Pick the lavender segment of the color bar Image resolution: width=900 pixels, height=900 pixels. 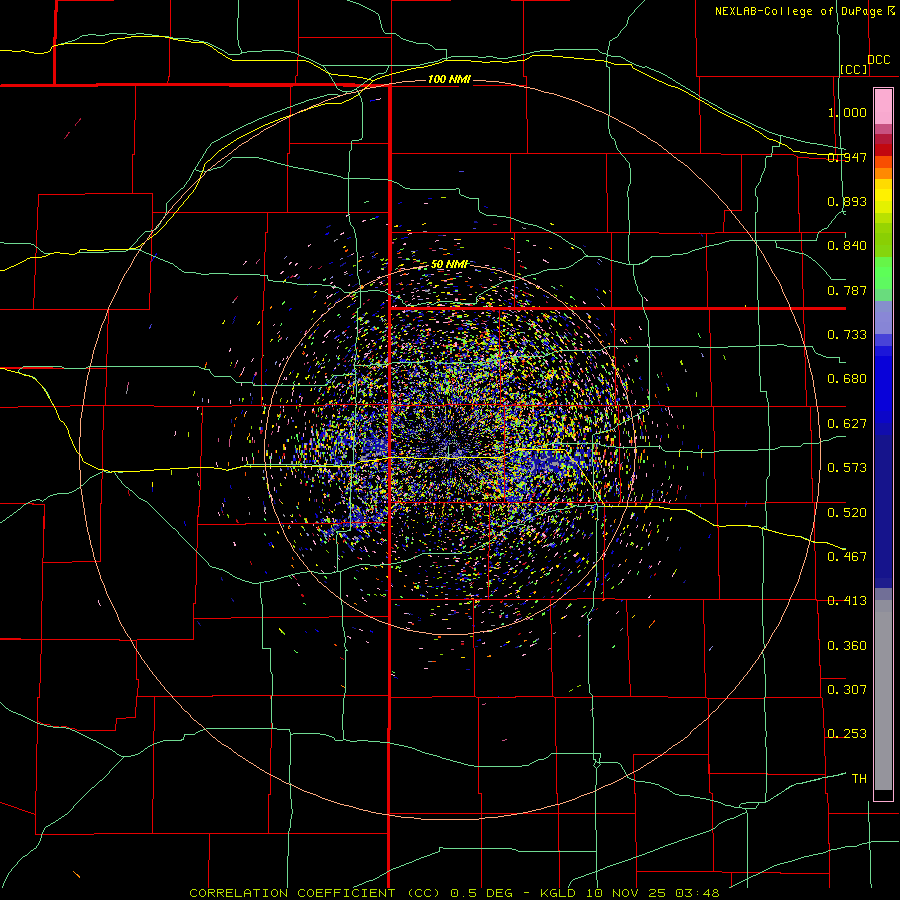point(883,317)
